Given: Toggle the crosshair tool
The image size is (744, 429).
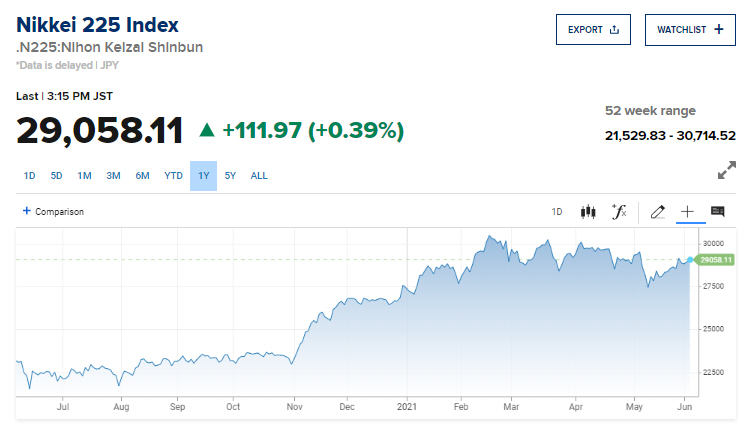Looking at the screenshot, I should click(x=688, y=212).
